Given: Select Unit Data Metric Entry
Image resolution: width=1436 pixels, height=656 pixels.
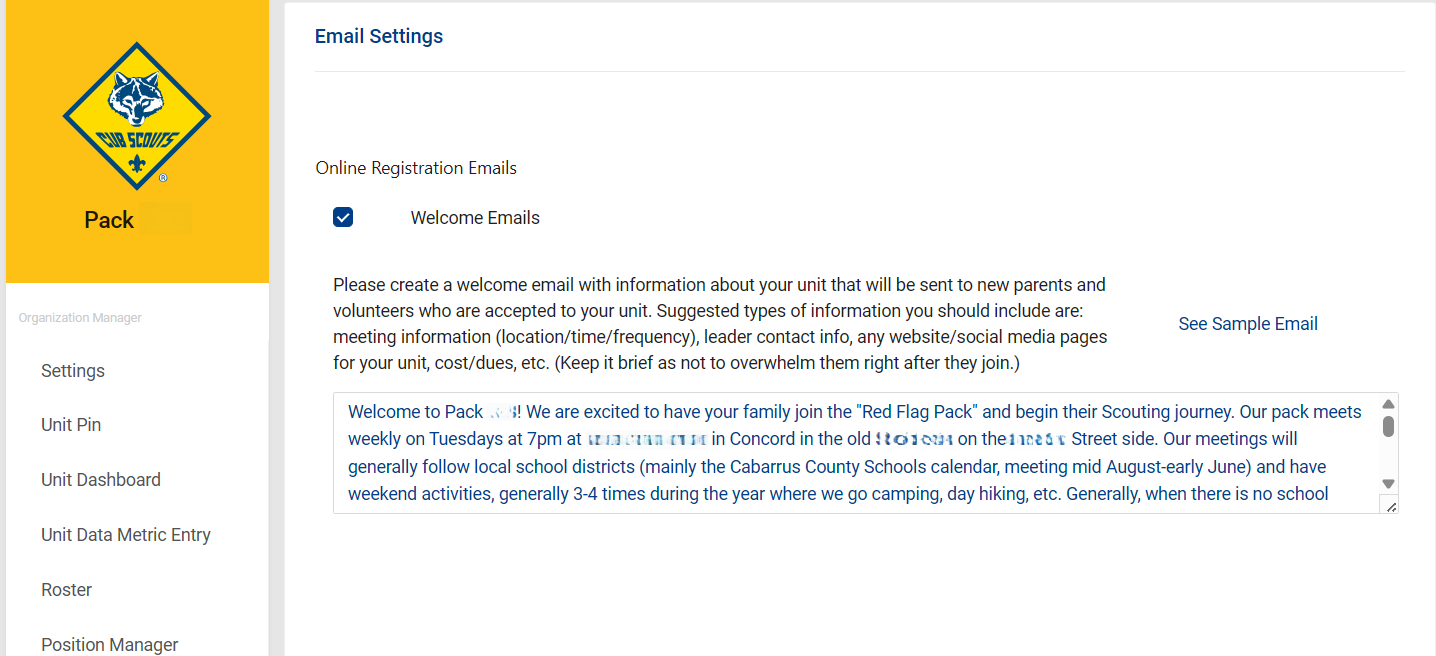Looking at the screenshot, I should 126,535.
